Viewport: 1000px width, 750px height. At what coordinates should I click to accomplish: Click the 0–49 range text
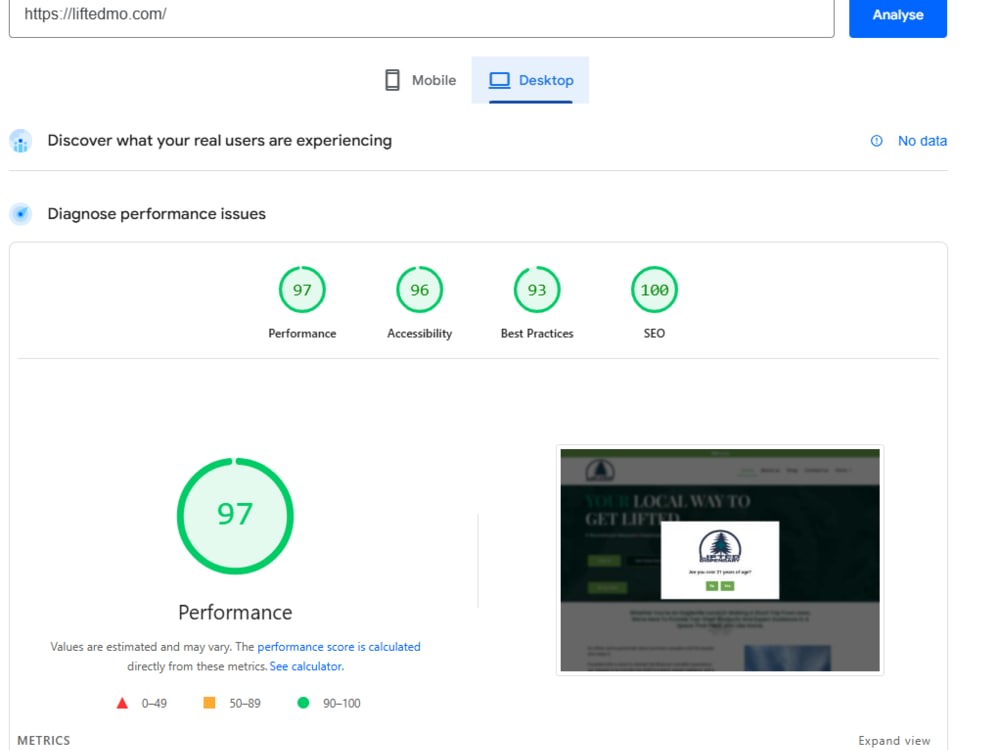pos(154,703)
